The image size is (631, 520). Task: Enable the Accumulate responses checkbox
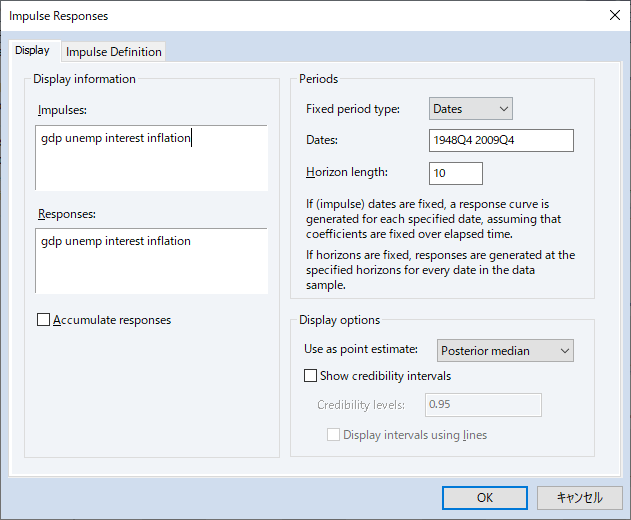[43, 320]
